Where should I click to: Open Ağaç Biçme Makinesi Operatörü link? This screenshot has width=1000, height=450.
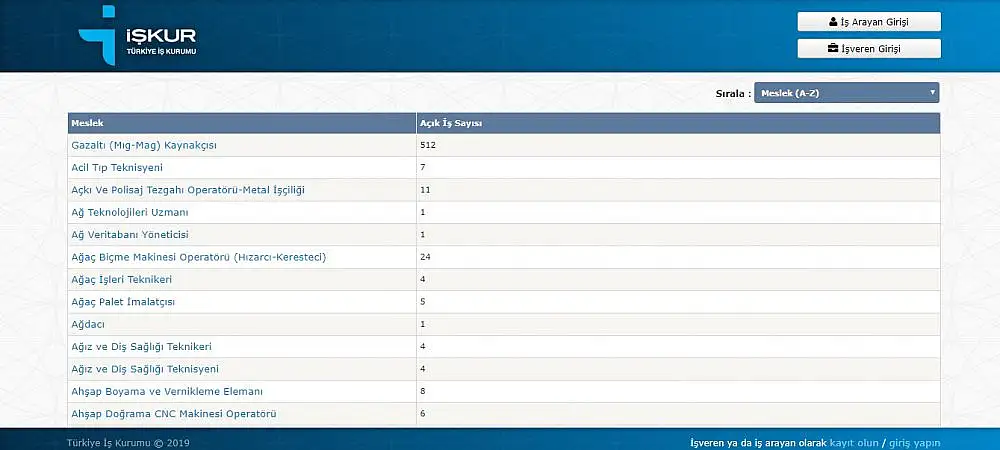[x=199, y=257]
